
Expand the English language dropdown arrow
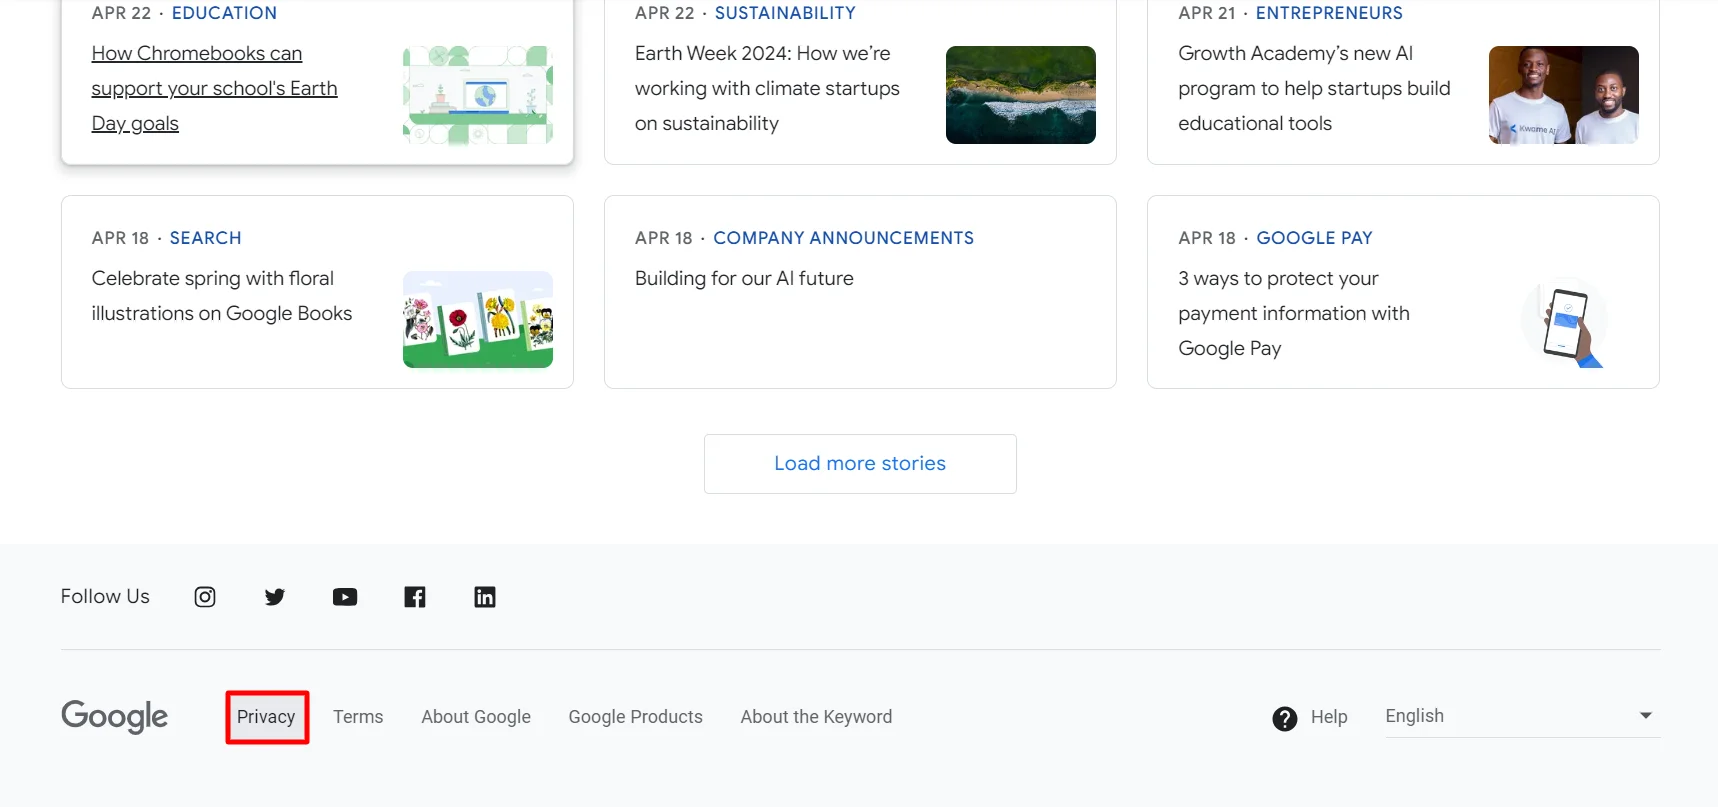point(1645,715)
